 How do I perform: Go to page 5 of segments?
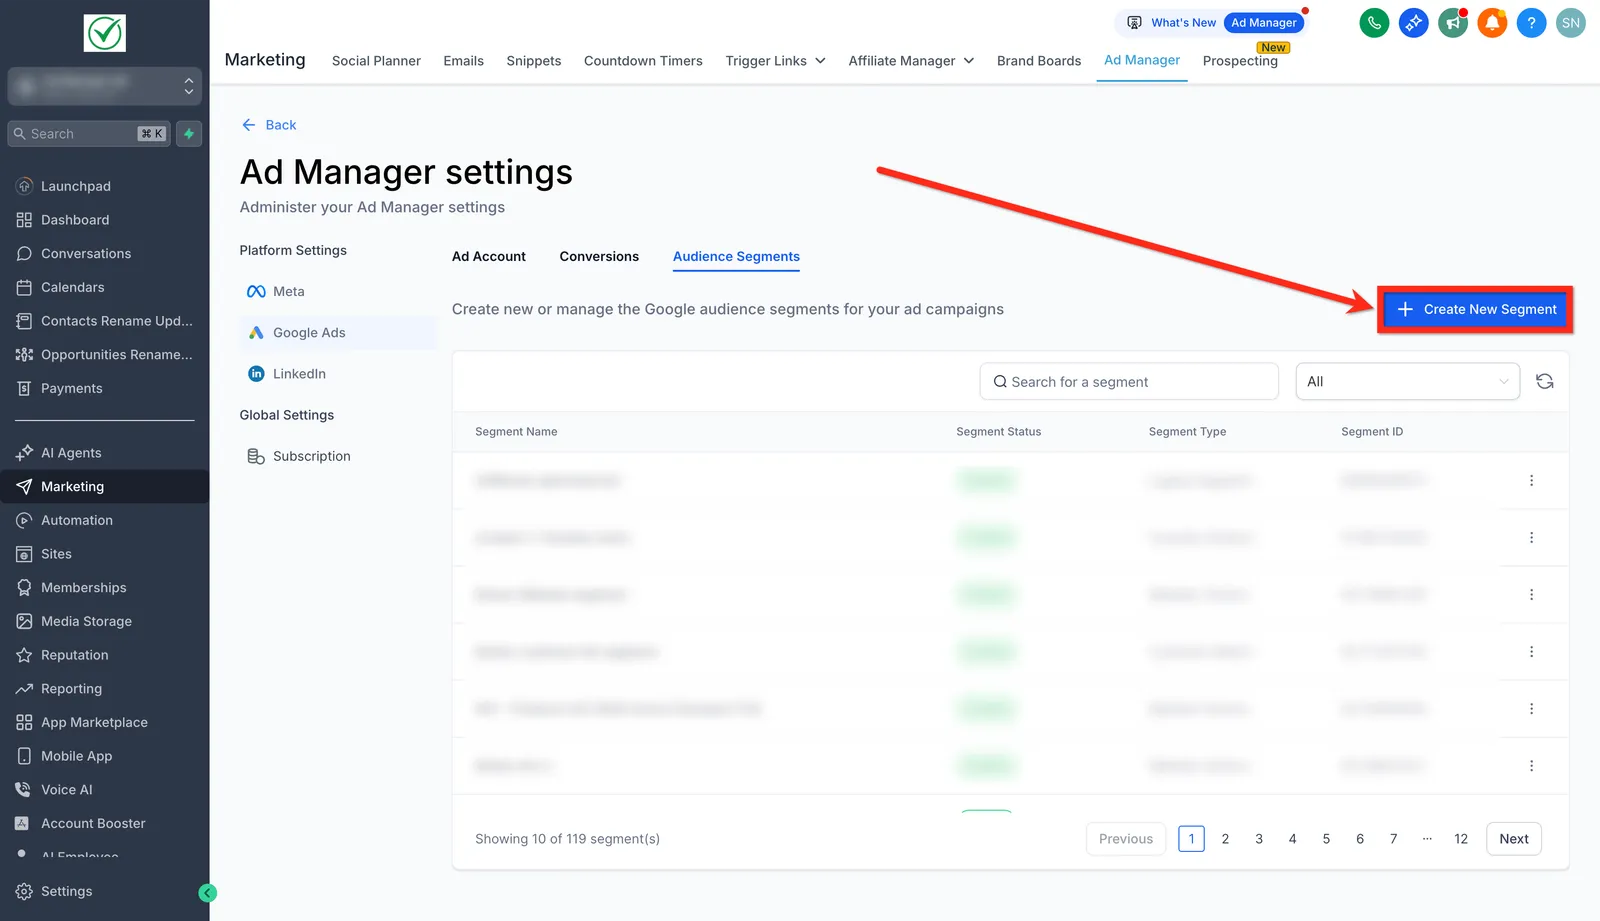[x=1326, y=839]
